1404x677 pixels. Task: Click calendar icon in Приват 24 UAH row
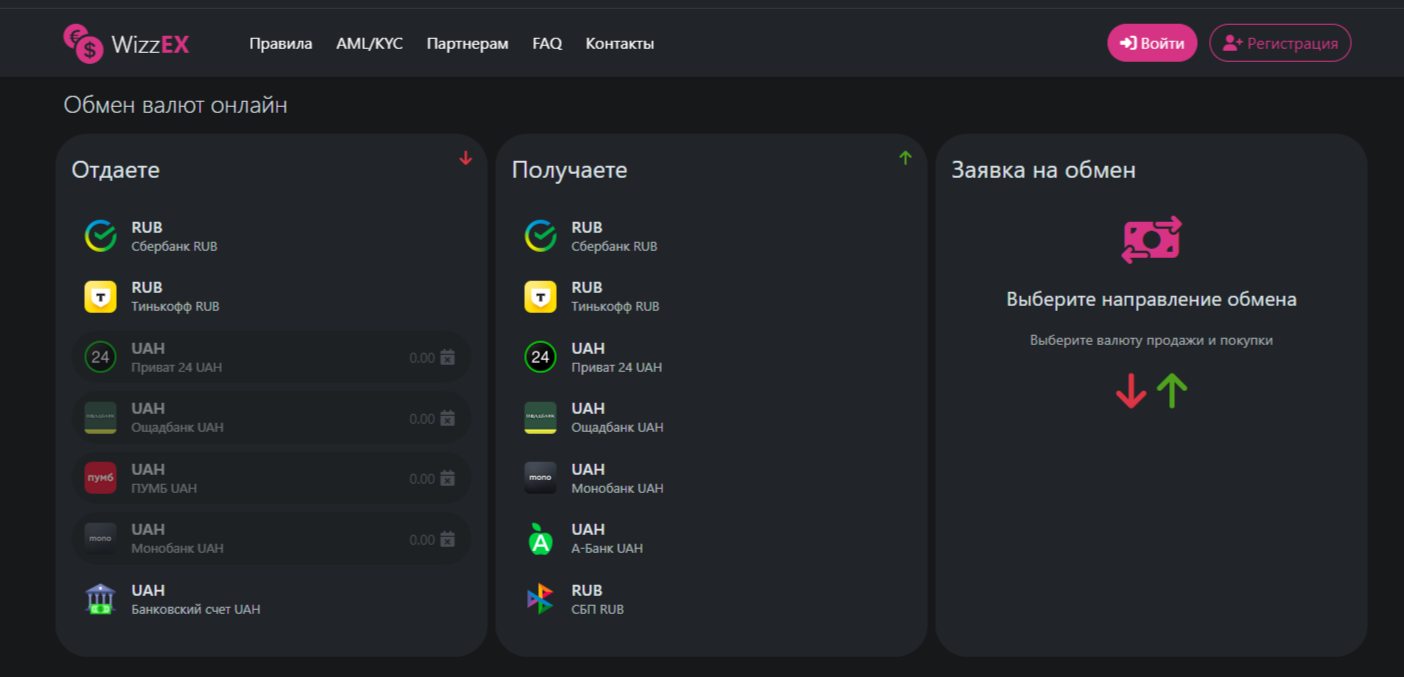point(448,358)
